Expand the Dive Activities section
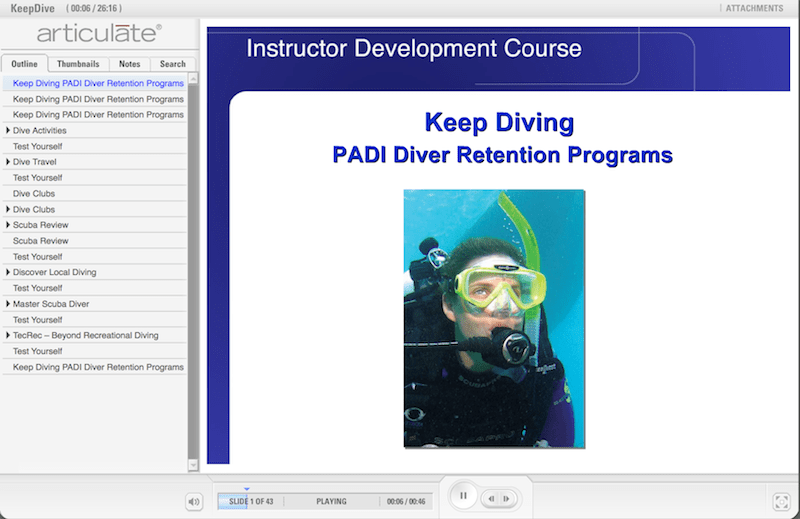Viewport: 800px width, 519px height. click(x=8, y=130)
